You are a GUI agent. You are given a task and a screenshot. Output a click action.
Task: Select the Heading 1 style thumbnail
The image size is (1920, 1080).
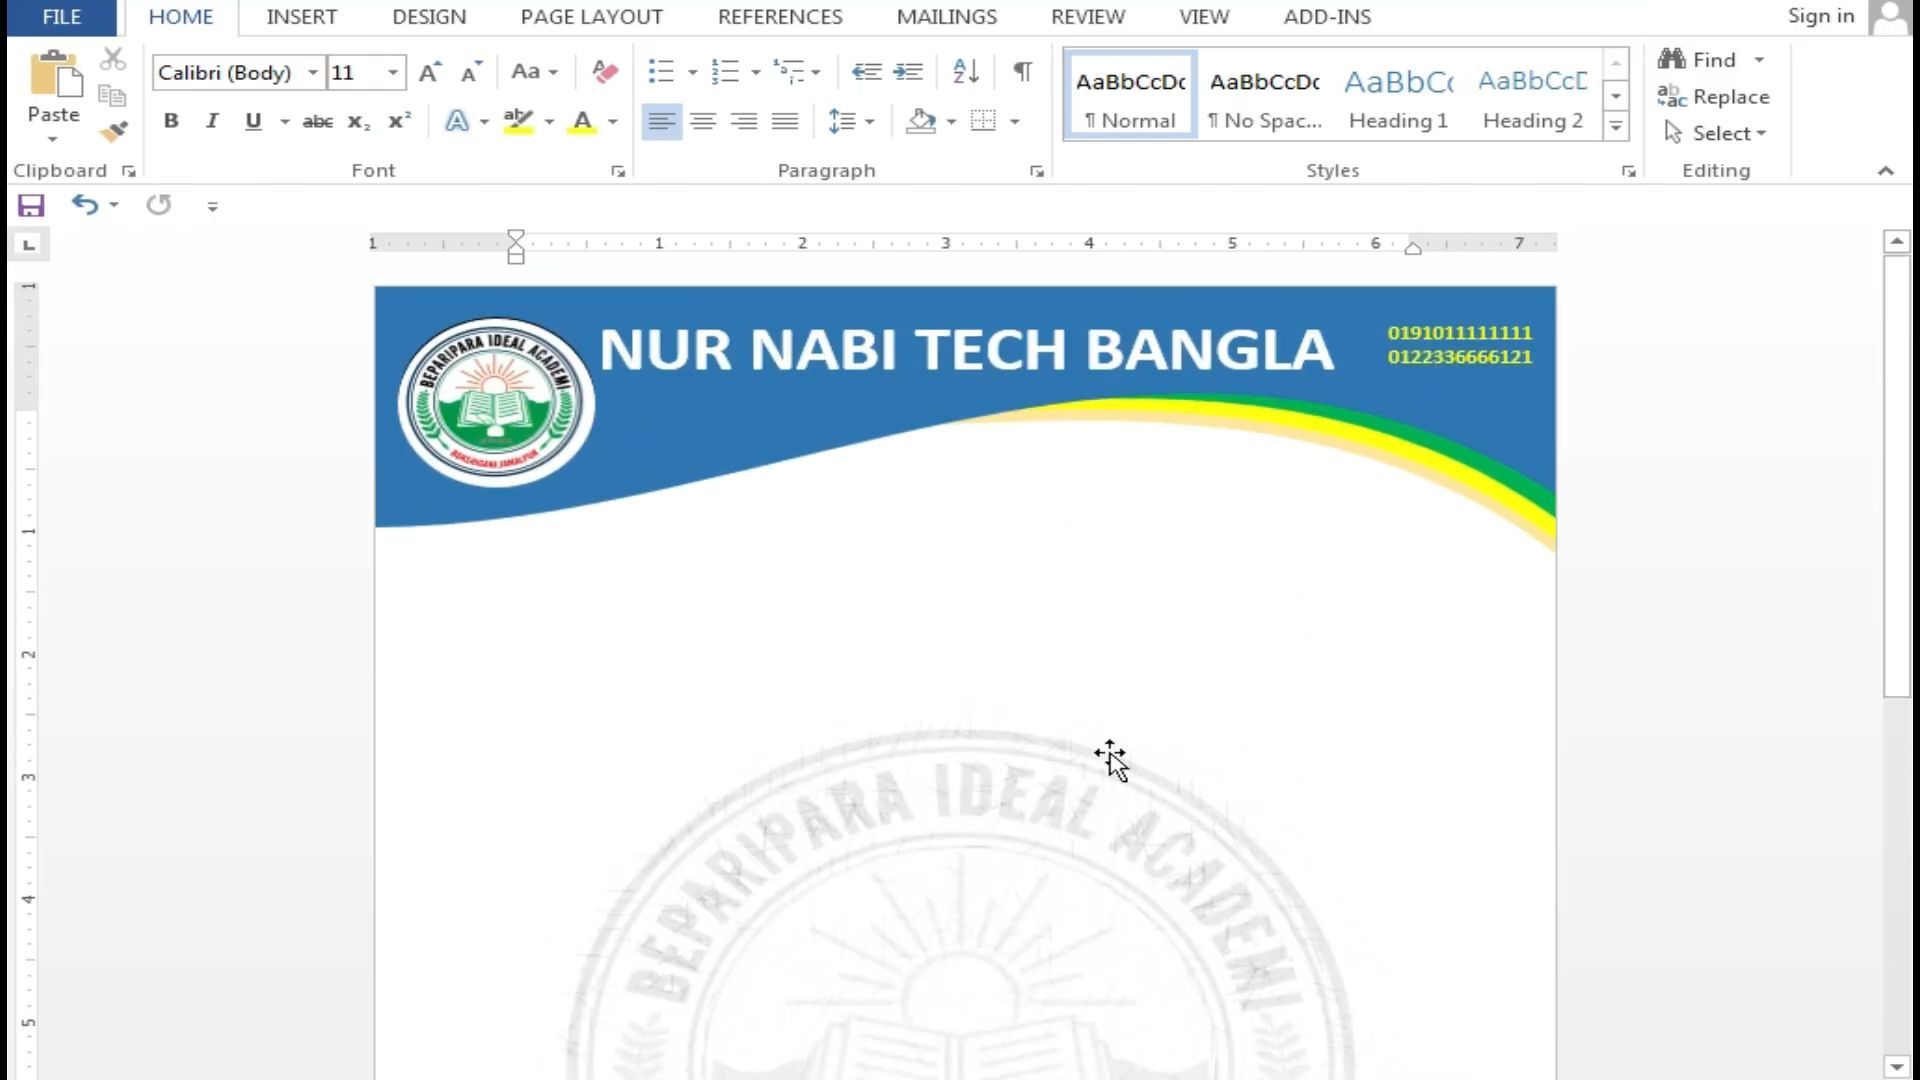pos(1398,96)
